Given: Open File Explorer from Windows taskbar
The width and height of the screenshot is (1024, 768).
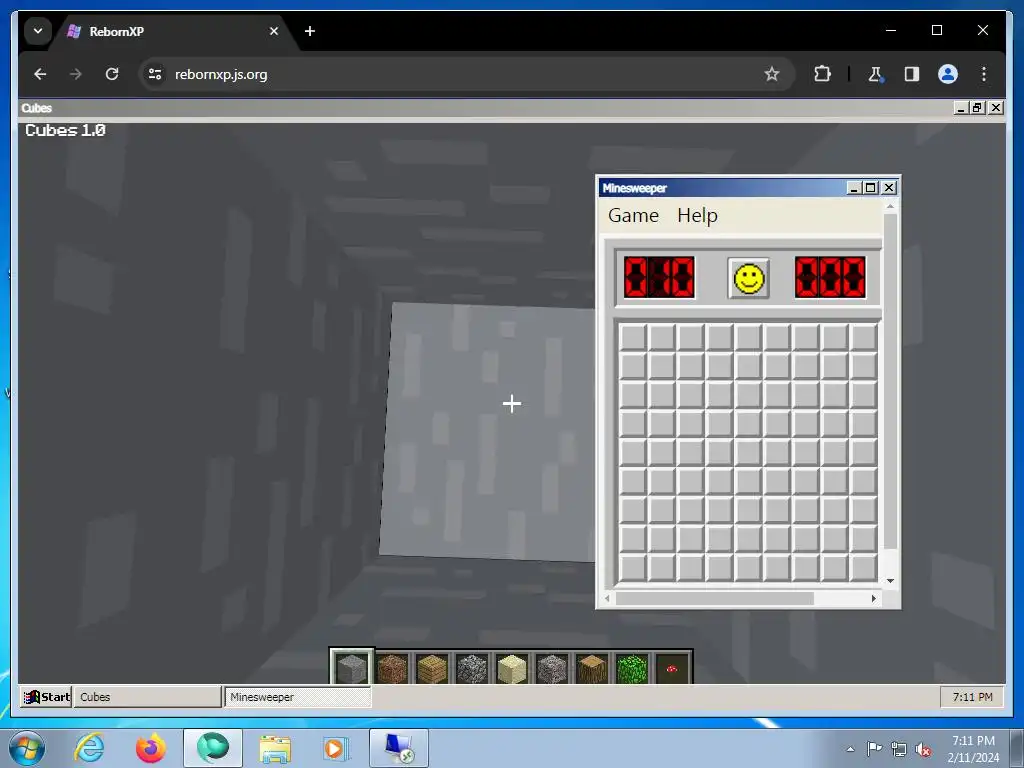Looking at the screenshot, I should click(x=275, y=748).
